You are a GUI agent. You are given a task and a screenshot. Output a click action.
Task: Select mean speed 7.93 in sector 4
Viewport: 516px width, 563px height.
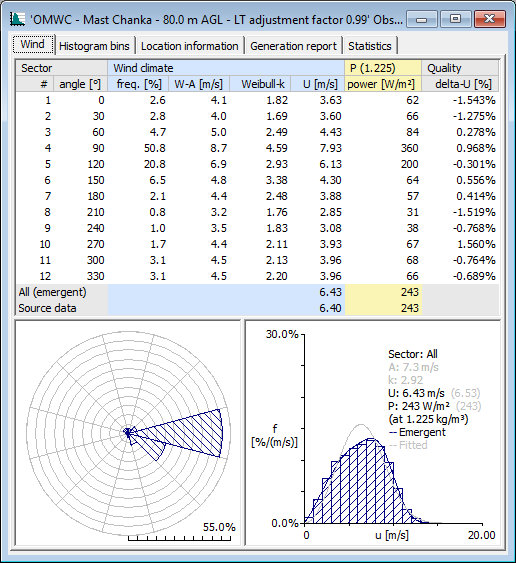pyautogui.click(x=331, y=148)
